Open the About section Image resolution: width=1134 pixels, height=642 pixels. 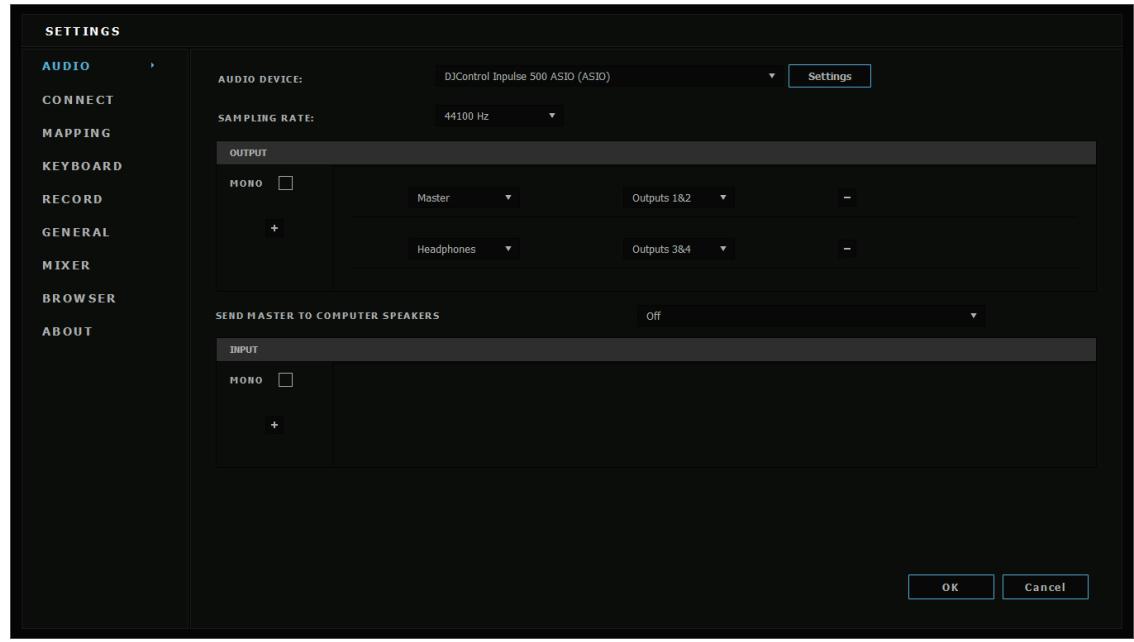67,331
